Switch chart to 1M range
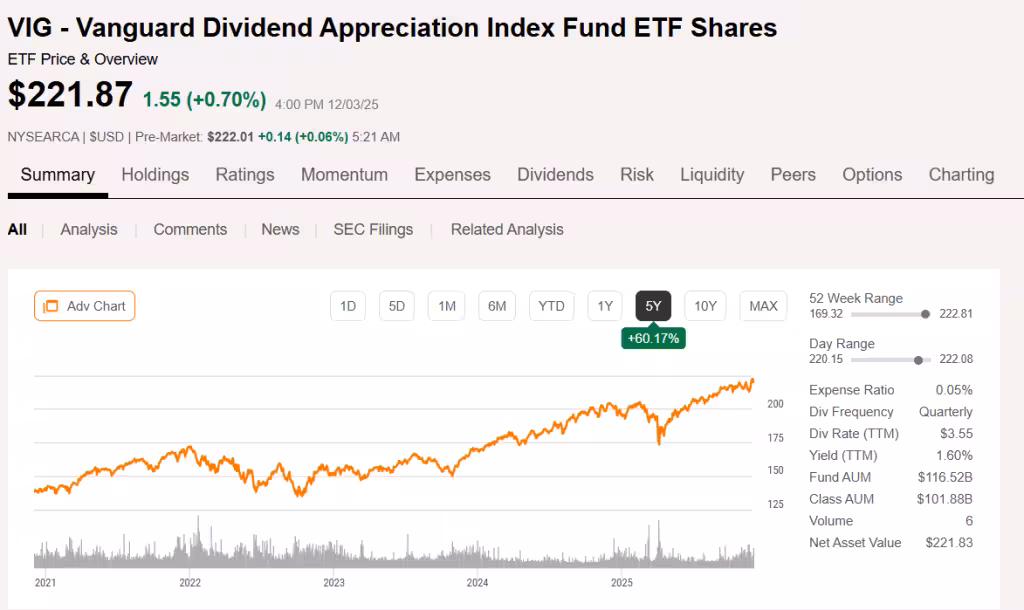This screenshot has width=1024, height=610. click(447, 306)
